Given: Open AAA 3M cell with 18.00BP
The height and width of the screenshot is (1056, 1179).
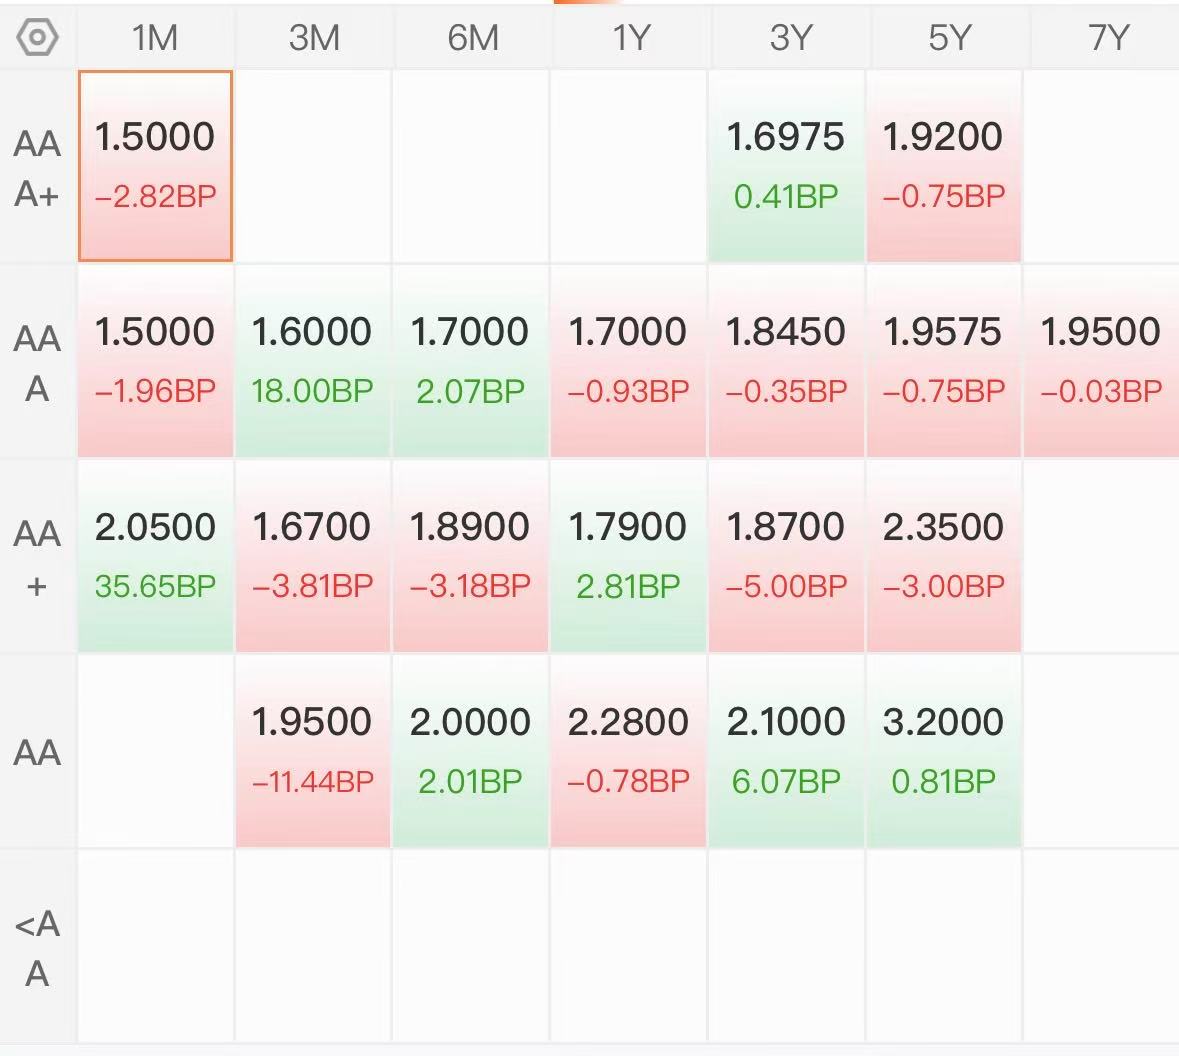Looking at the screenshot, I should 313,362.
